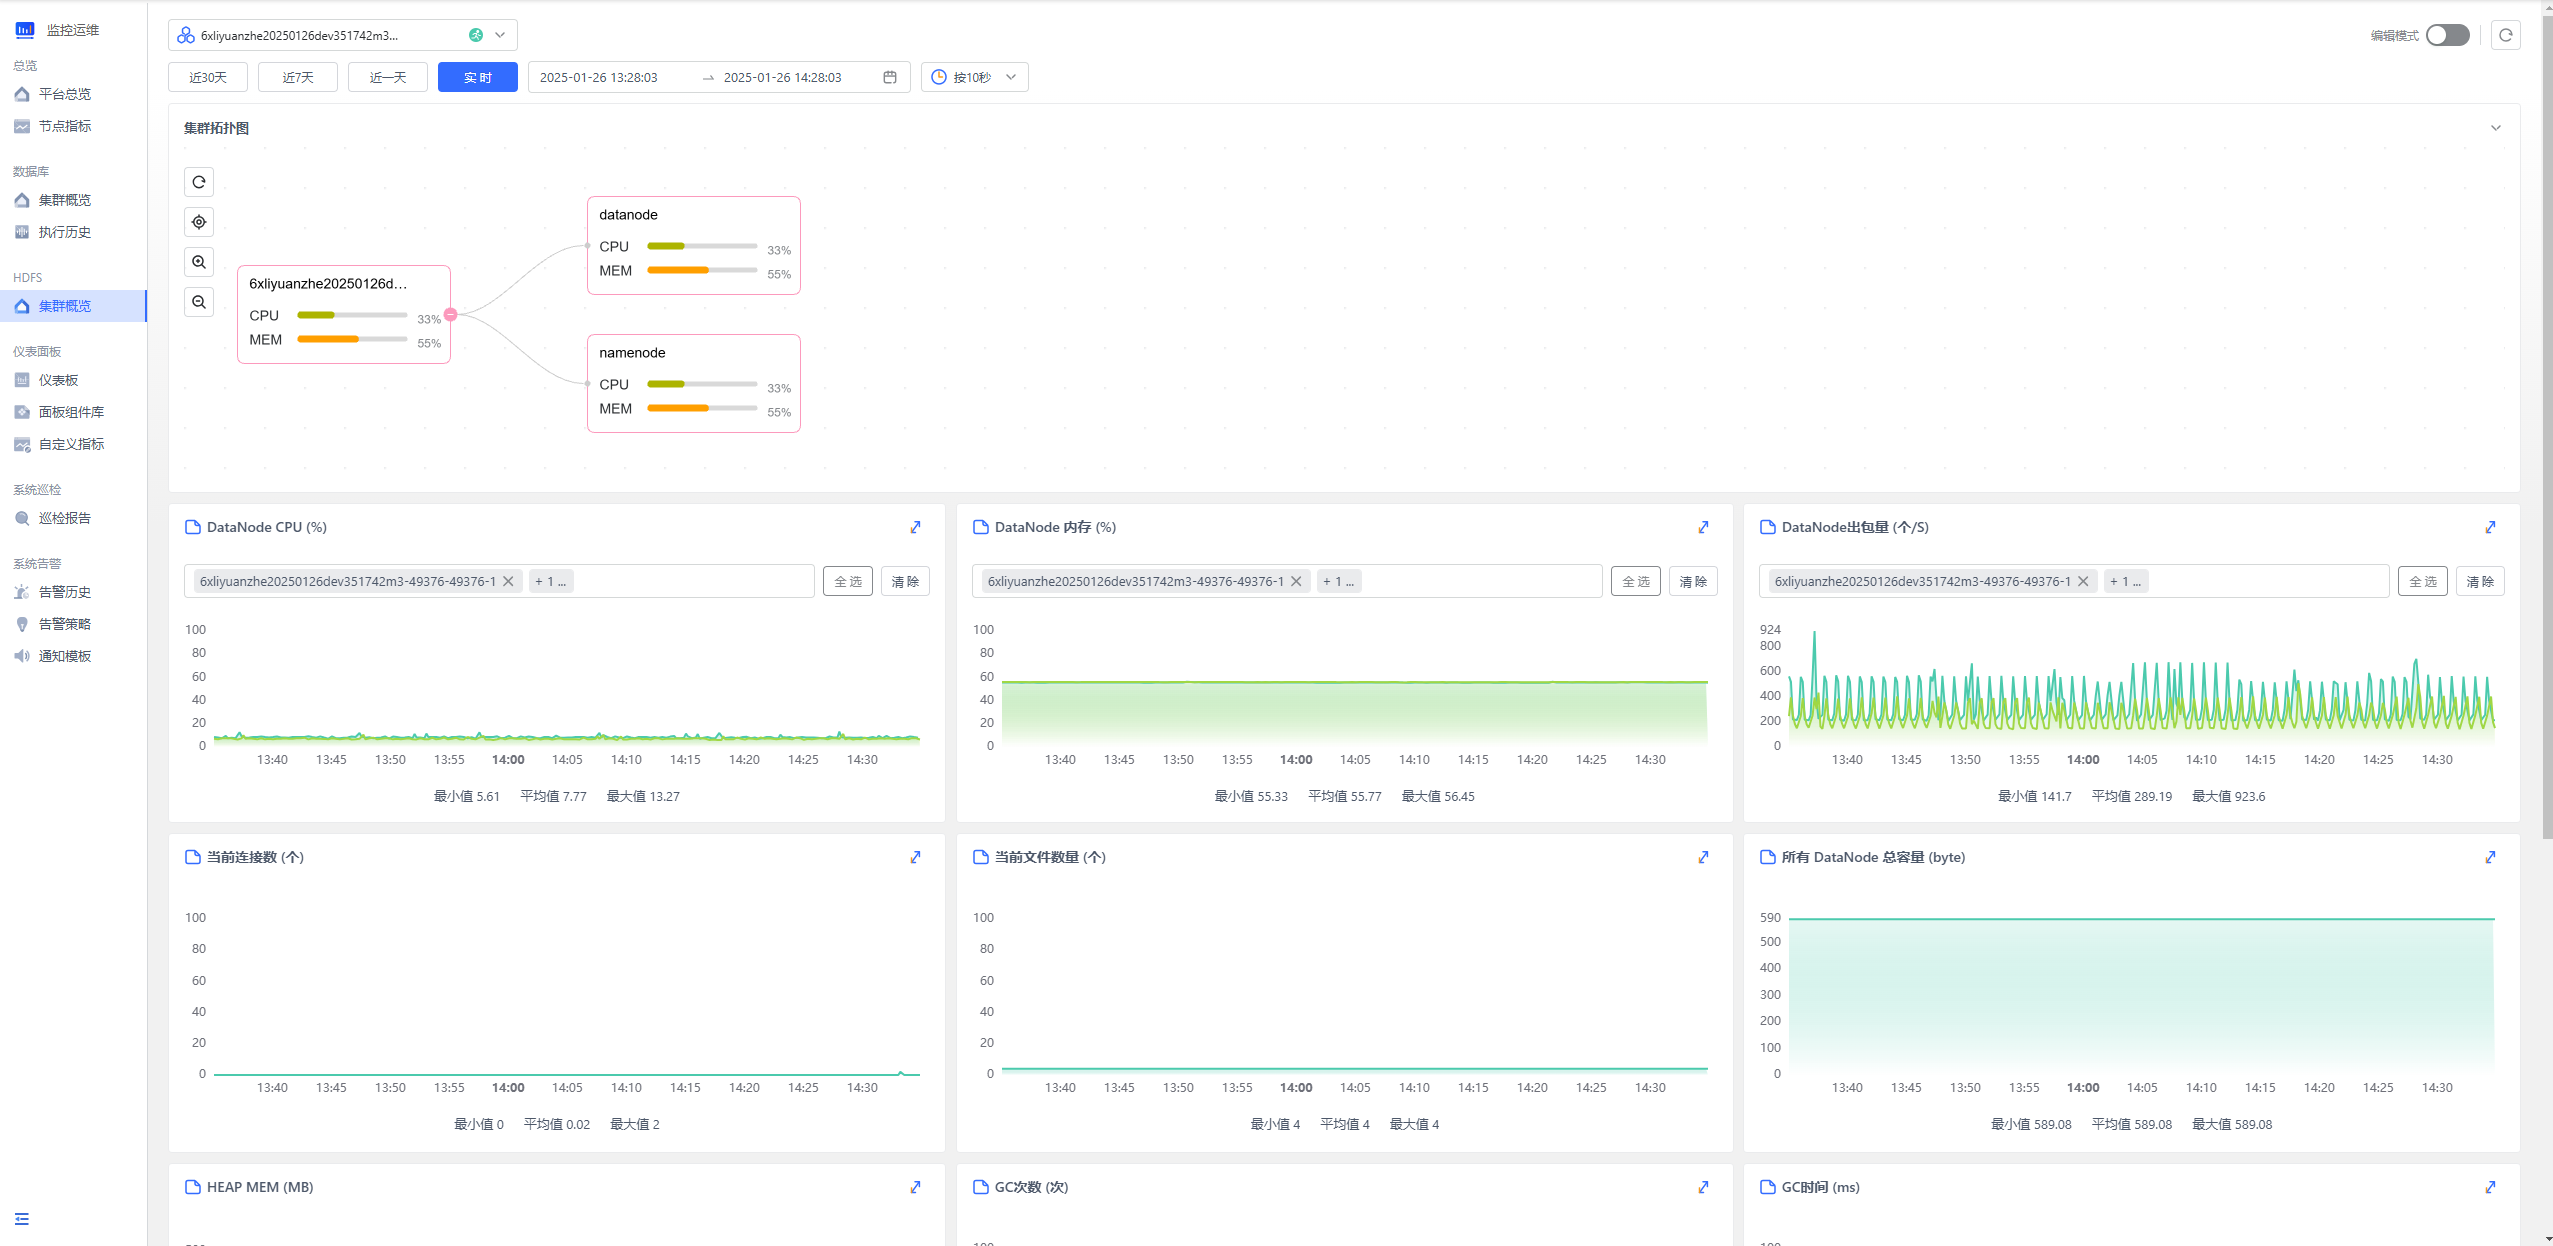Open 巡检报告 in the sidebar
The width and height of the screenshot is (2553, 1246).
pos(73,518)
